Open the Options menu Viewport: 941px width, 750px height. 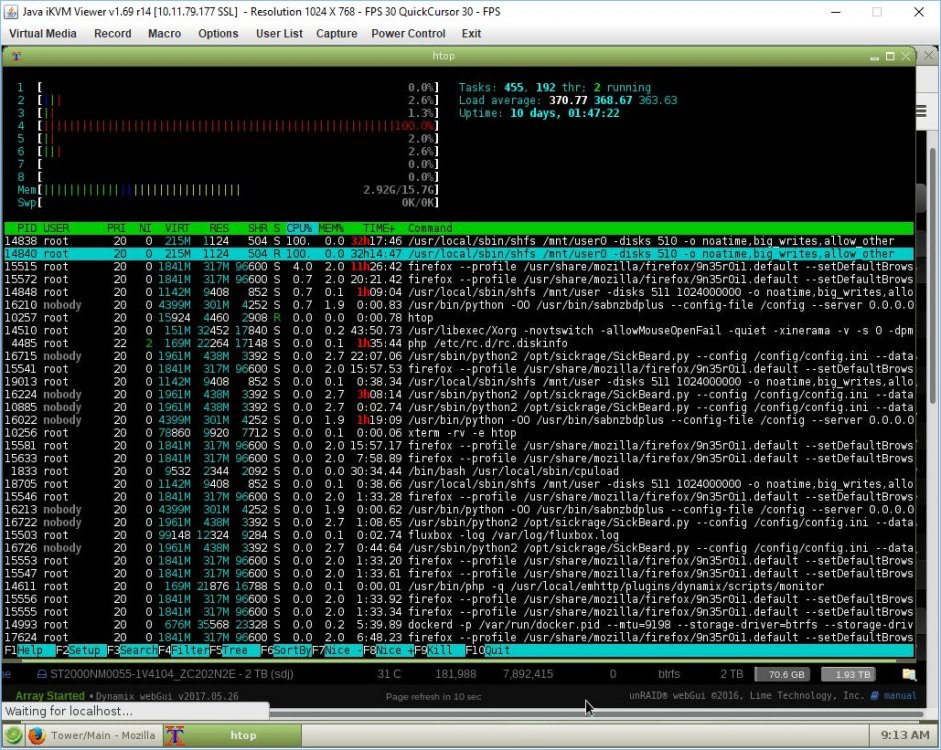pos(218,34)
